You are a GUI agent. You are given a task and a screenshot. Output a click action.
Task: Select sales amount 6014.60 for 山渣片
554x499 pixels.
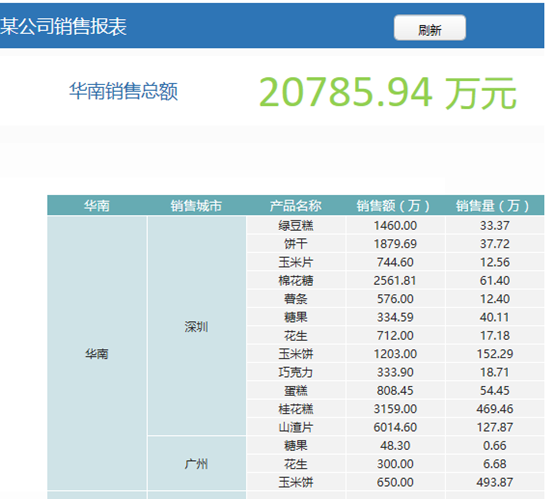(395, 427)
